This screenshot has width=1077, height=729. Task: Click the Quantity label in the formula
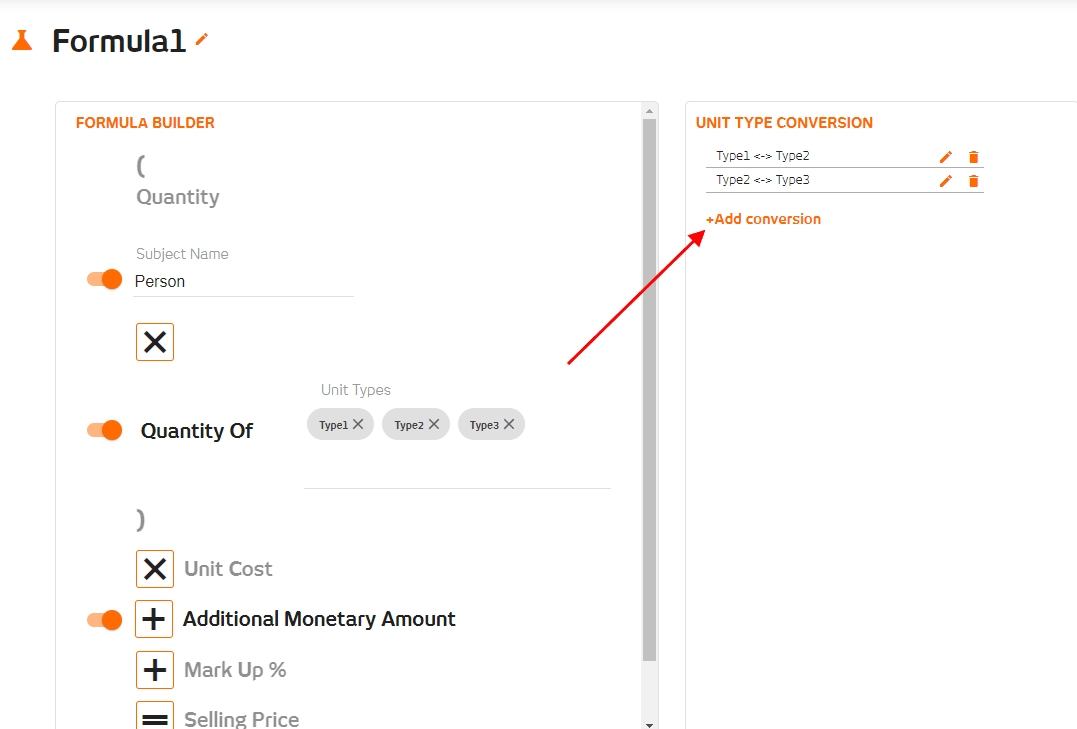click(178, 197)
